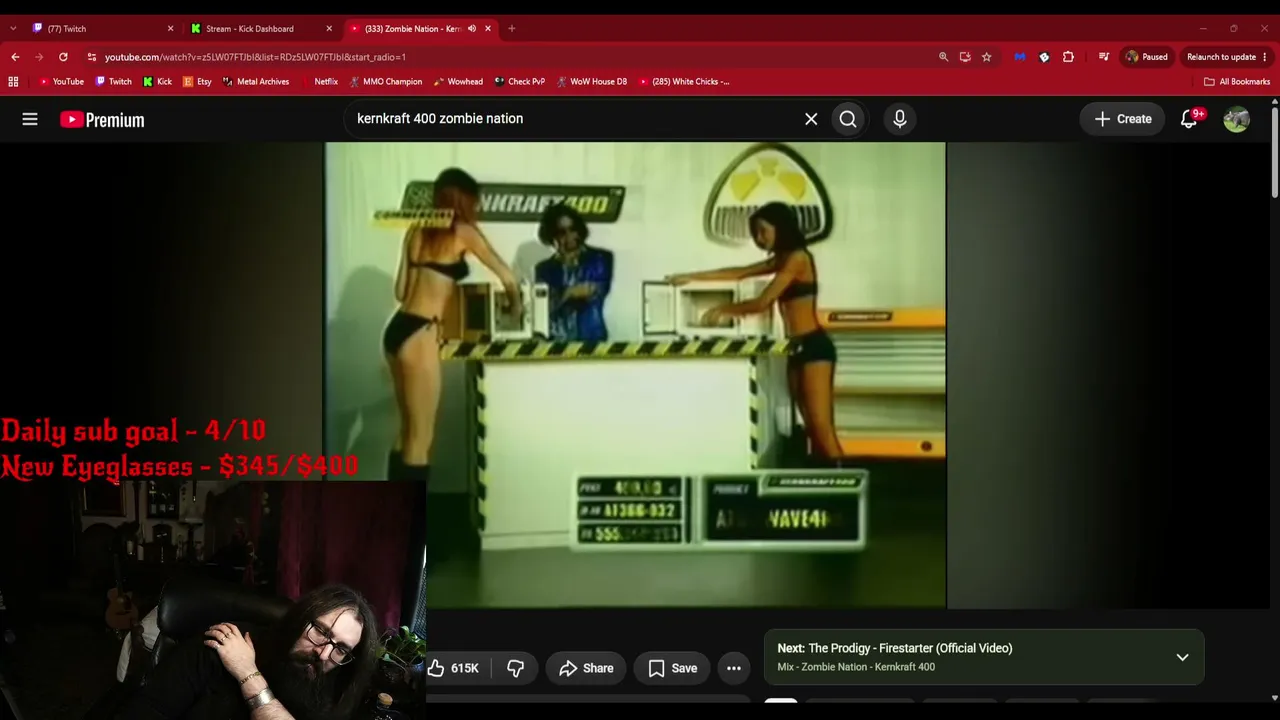This screenshot has width=1280, height=720.
Task: Open the All Bookmarks folder
Action: [1237, 82]
